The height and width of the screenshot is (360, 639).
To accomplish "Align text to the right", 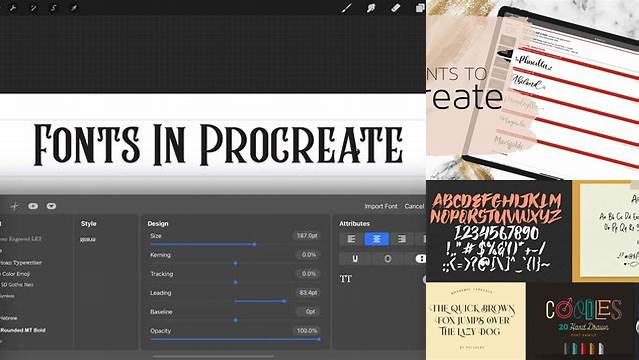I will pos(402,239).
